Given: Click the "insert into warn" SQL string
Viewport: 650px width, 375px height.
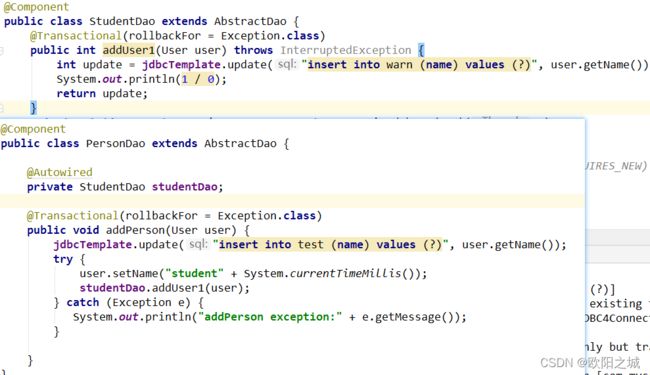Looking at the screenshot, I should (419, 65).
